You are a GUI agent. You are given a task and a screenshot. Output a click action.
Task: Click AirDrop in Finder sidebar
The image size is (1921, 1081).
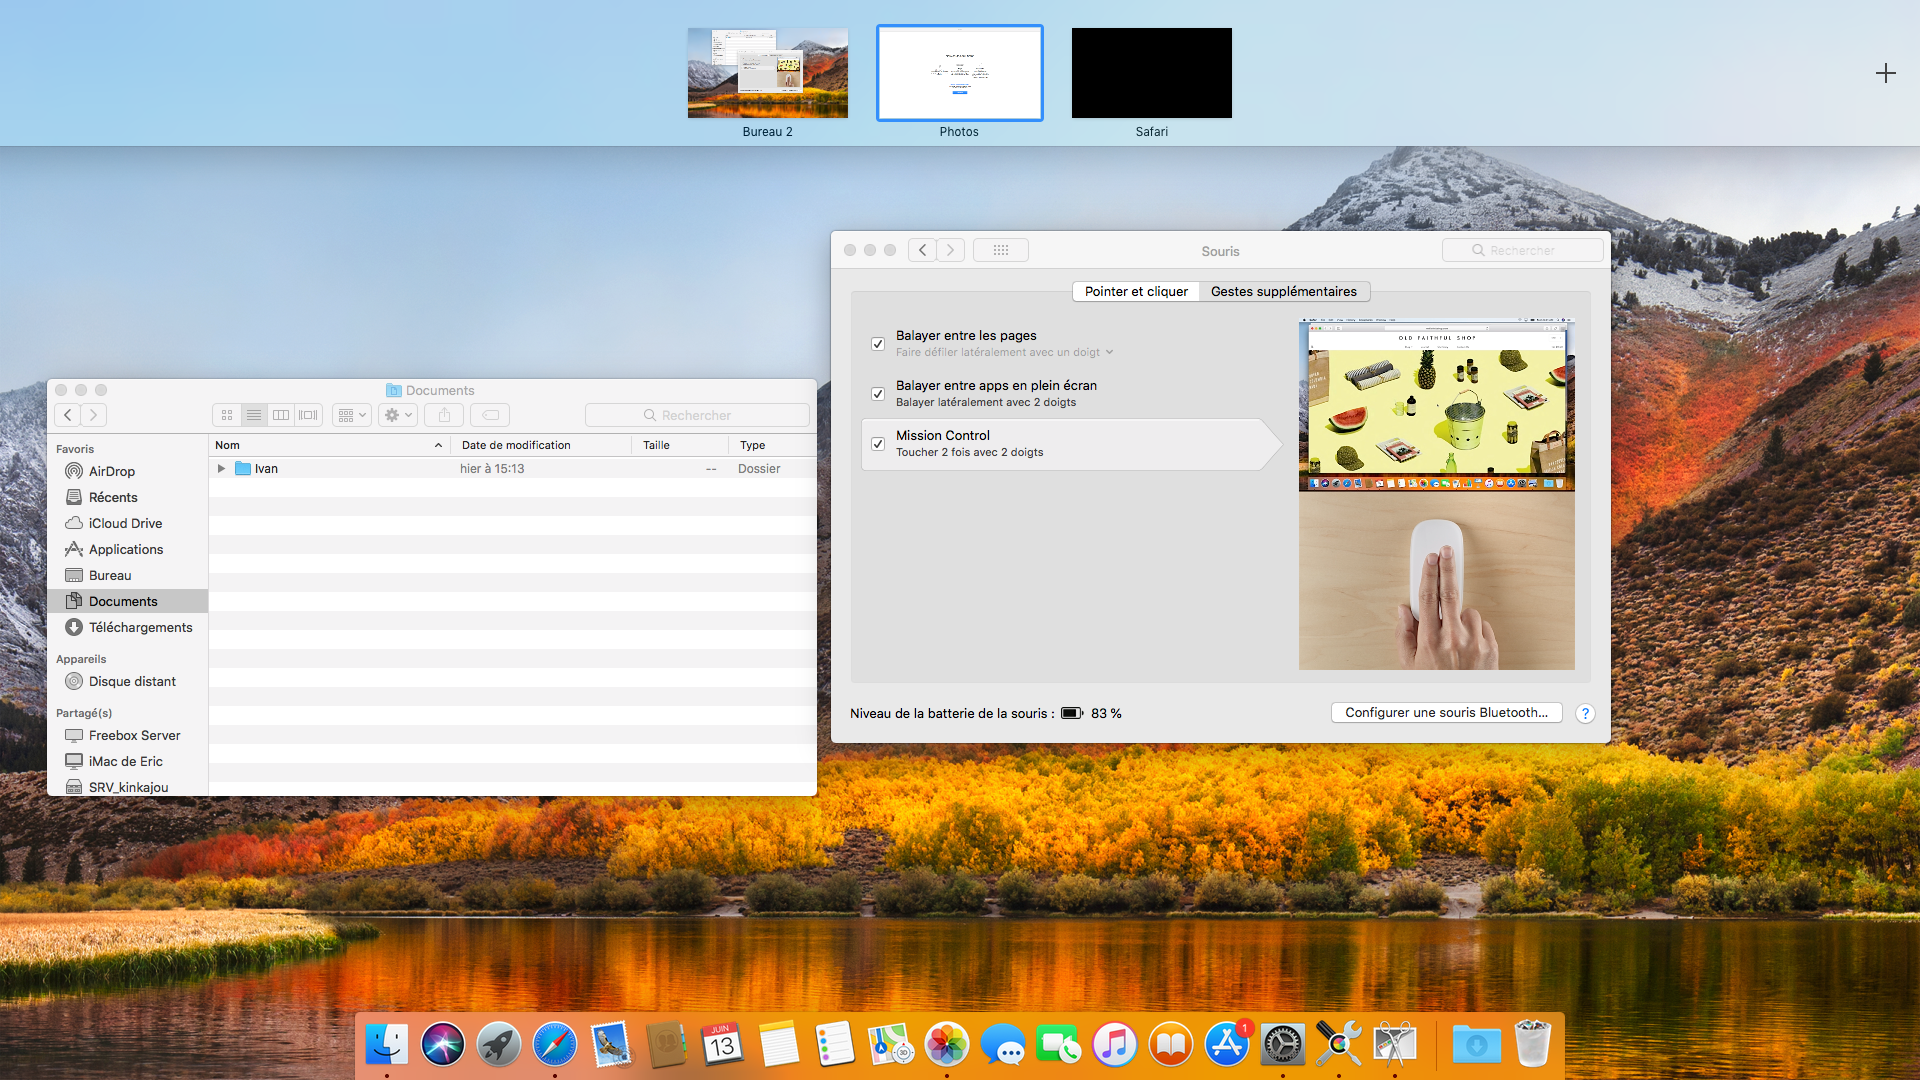pos(111,471)
